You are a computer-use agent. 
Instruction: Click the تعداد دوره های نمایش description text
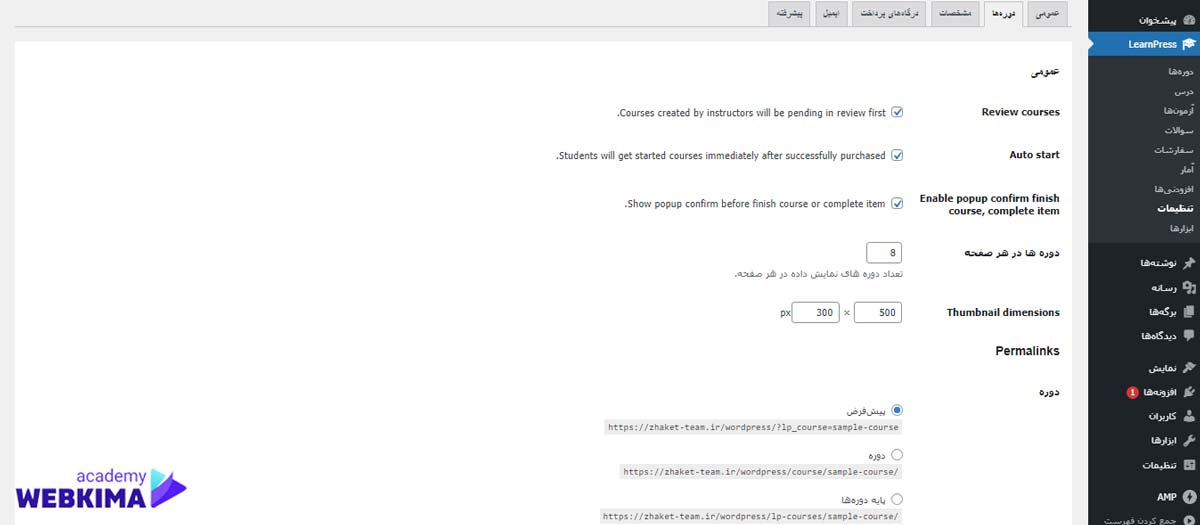tap(820, 274)
